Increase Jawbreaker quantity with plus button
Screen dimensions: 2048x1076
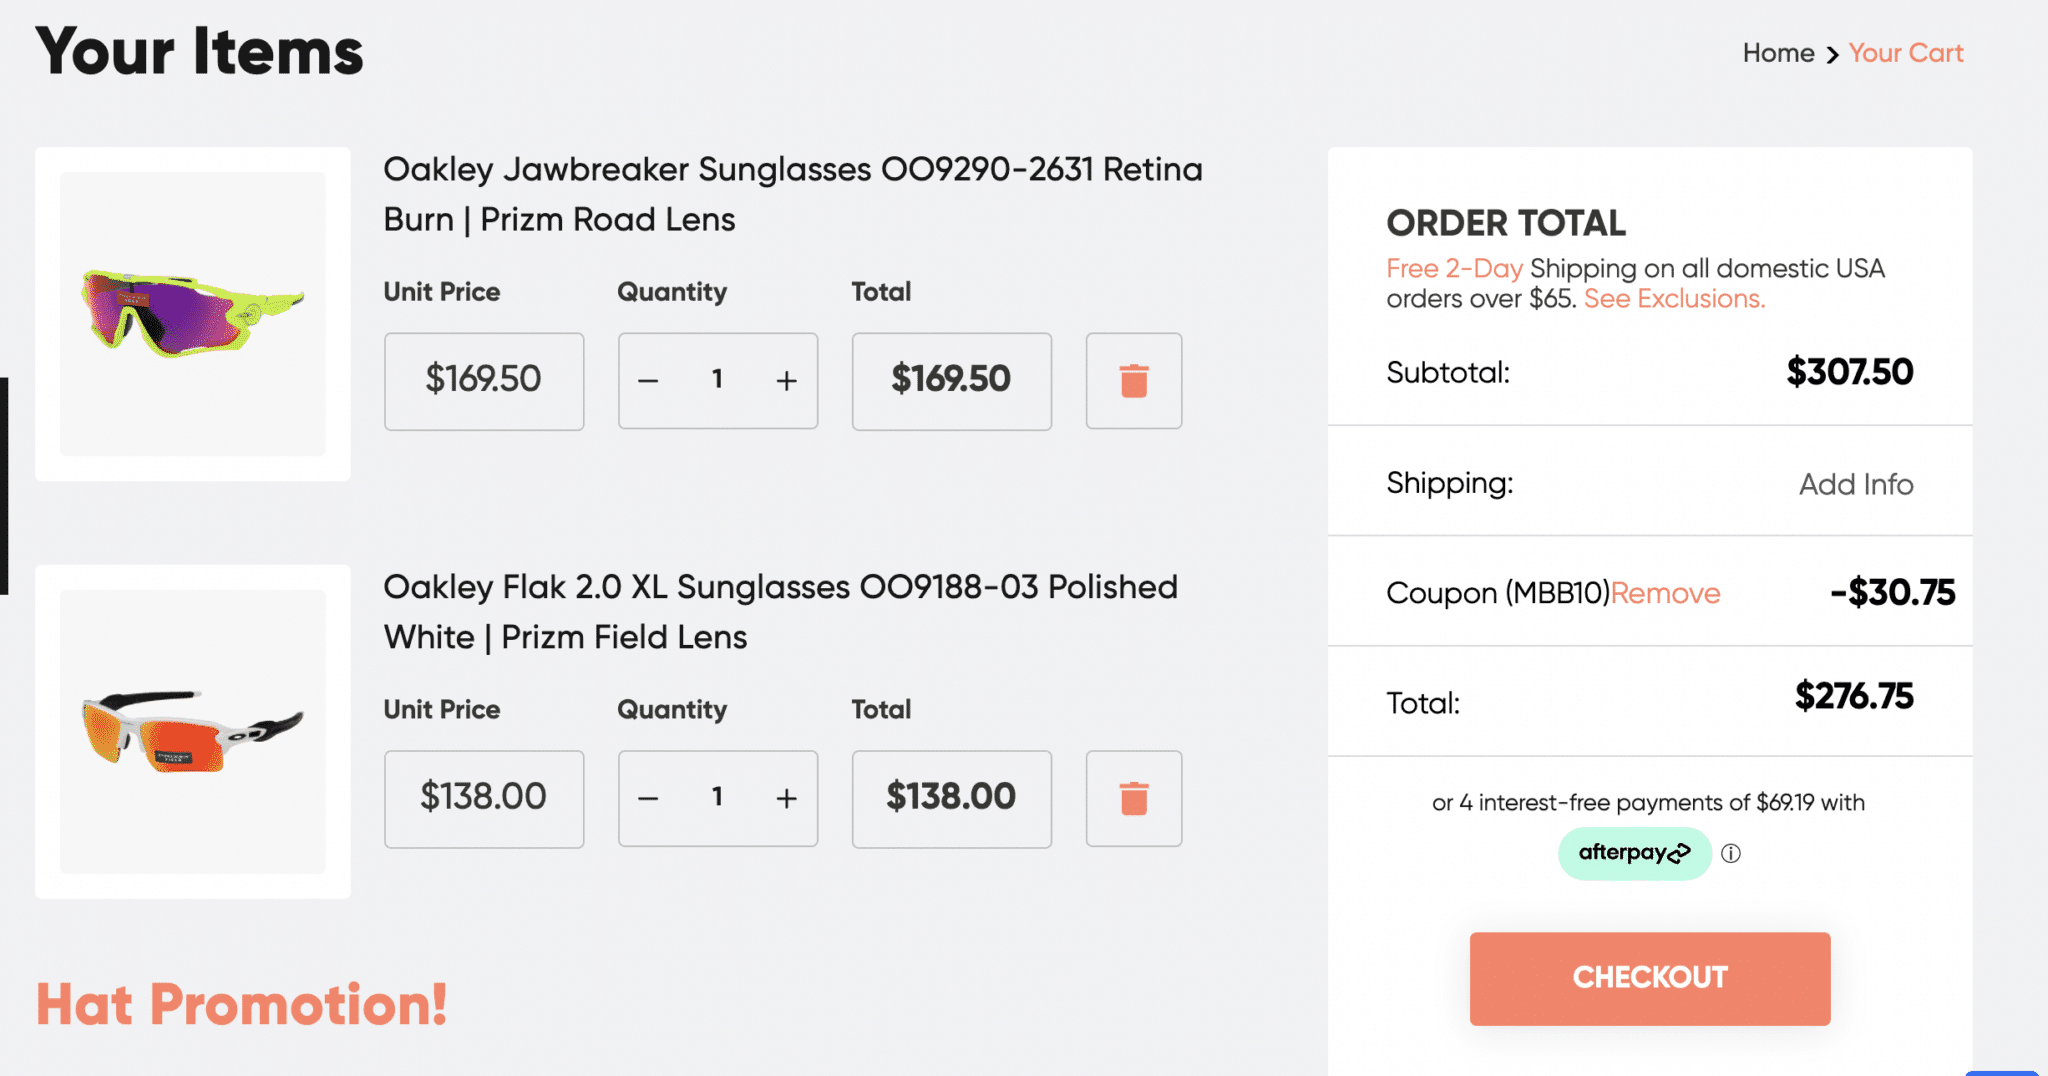[786, 381]
